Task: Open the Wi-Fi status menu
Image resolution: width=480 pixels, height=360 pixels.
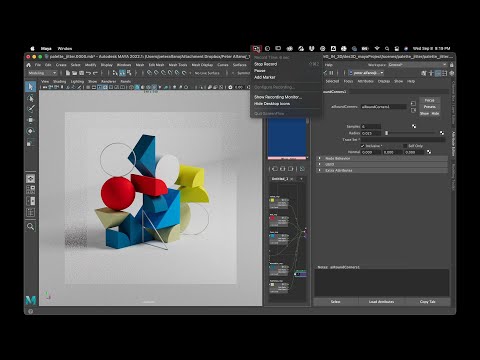Action: click(x=377, y=49)
